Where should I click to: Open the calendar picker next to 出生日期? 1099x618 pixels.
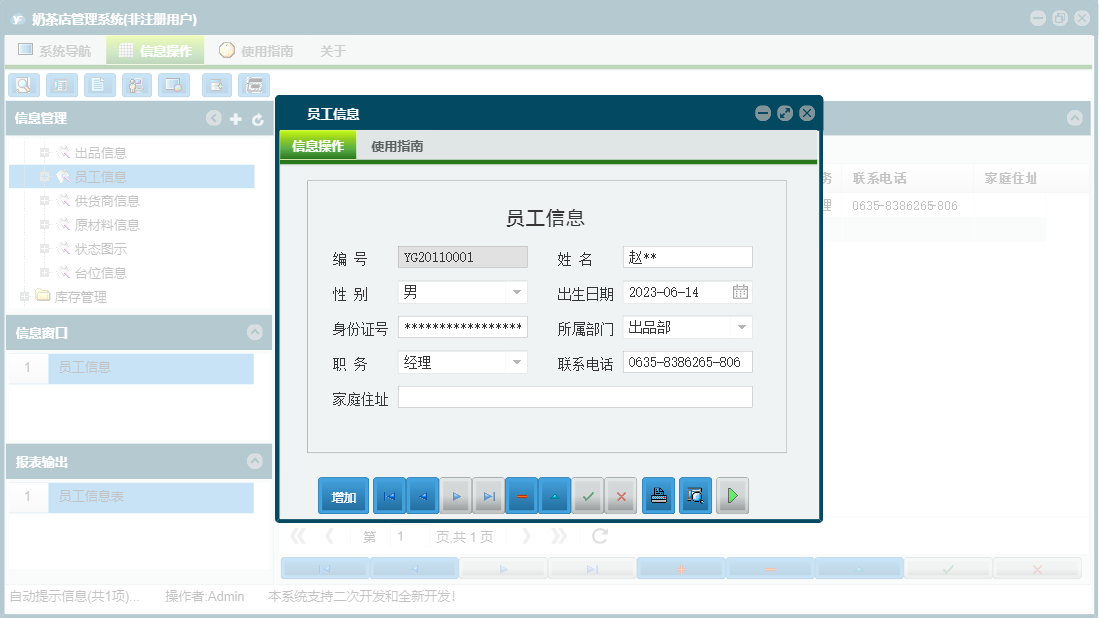pos(741,292)
